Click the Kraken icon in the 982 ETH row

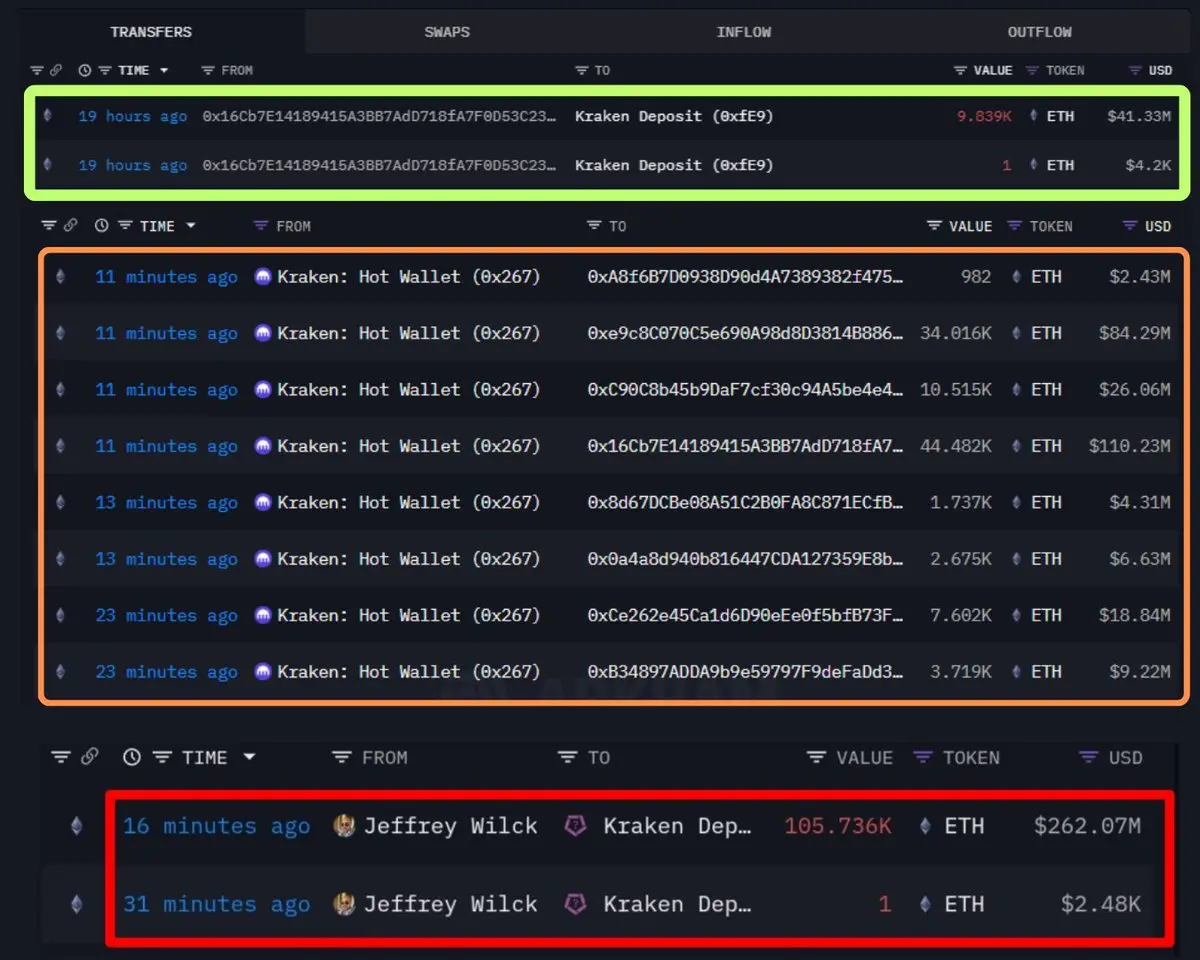263,277
